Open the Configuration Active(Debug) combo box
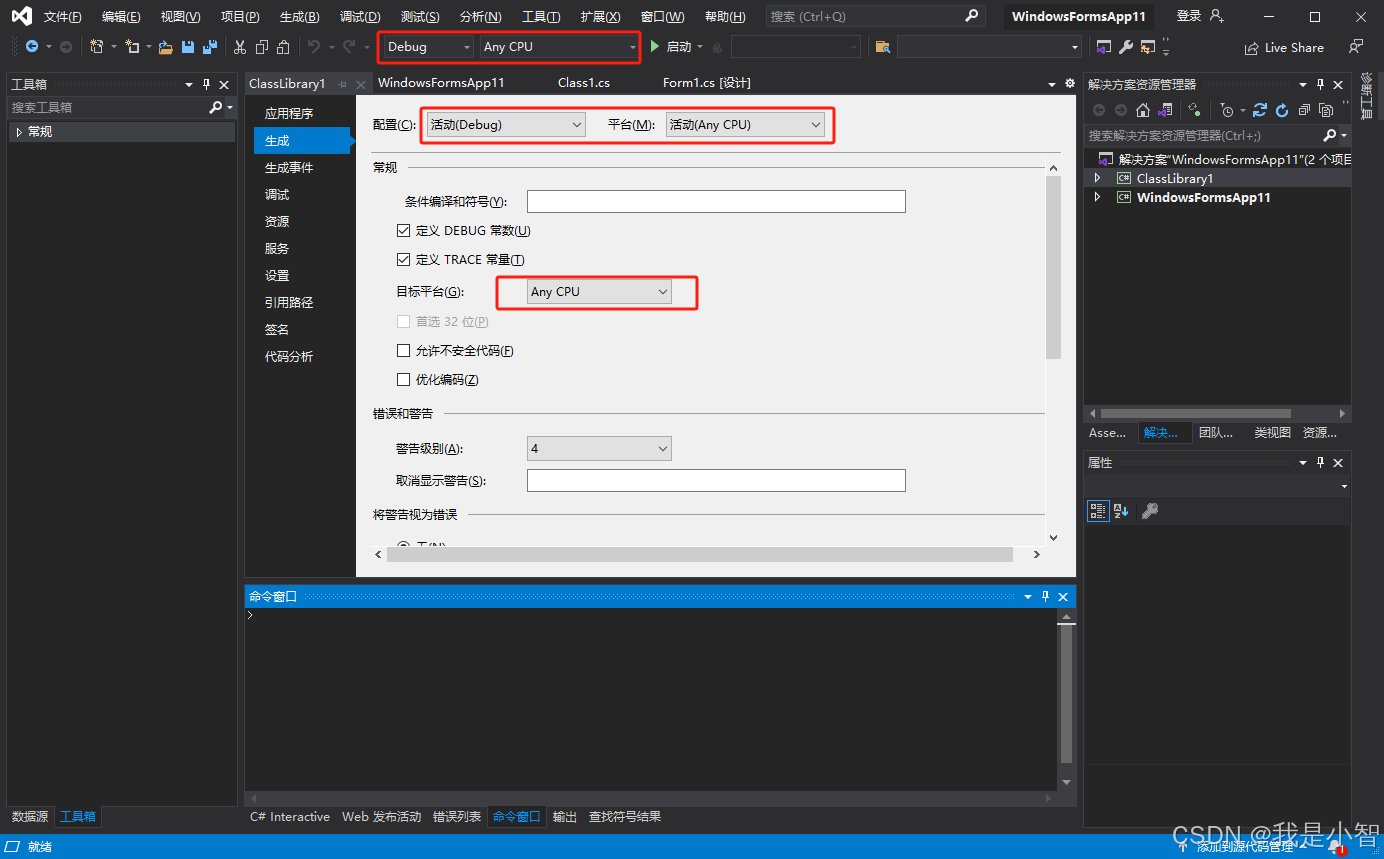The image size is (1384, 859). point(506,125)
